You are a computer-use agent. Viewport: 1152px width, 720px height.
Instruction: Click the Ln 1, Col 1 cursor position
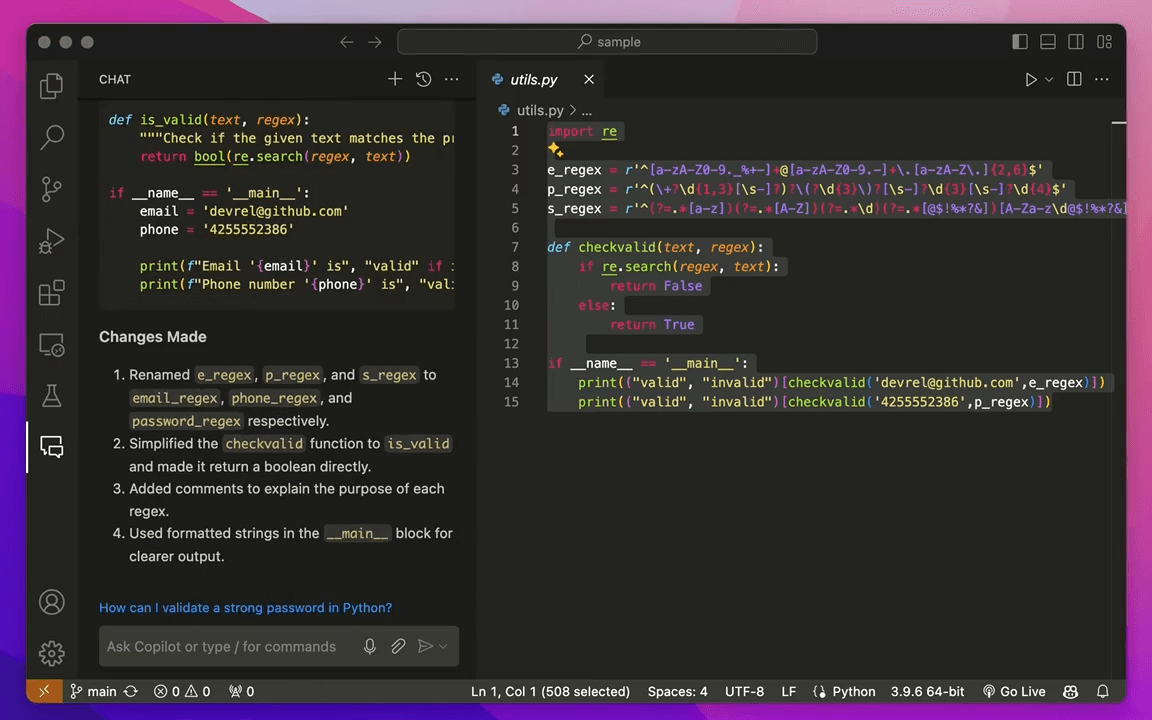coord(550,691)
